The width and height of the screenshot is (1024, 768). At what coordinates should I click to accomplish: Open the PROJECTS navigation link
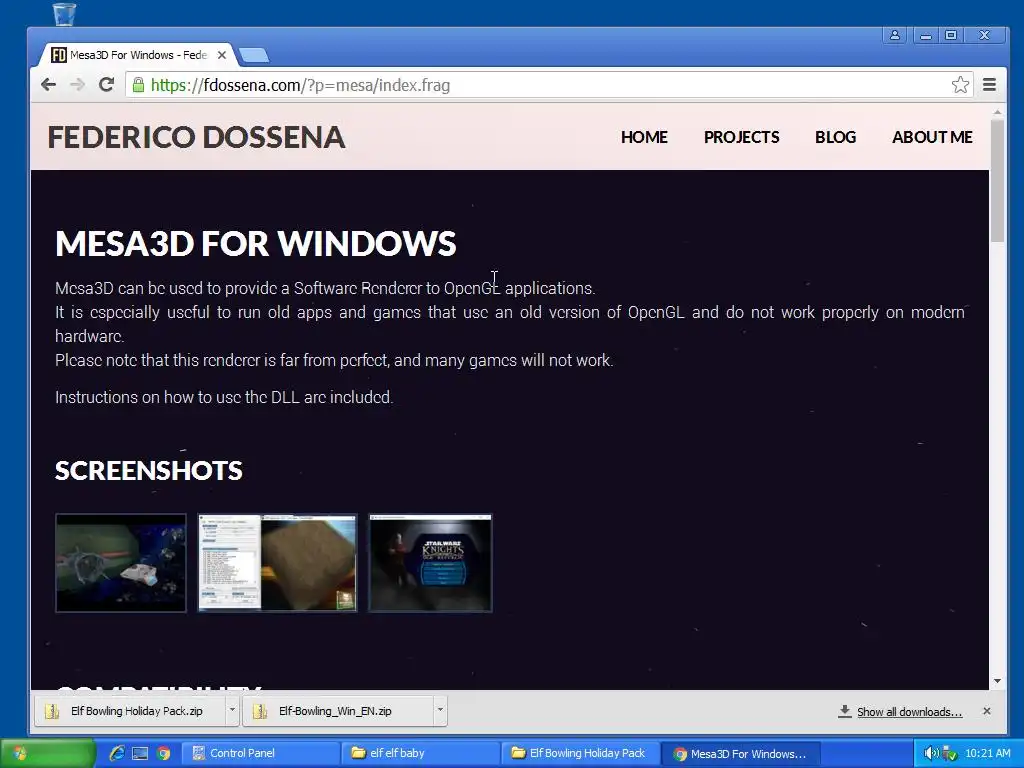click(x=741, y=137)
